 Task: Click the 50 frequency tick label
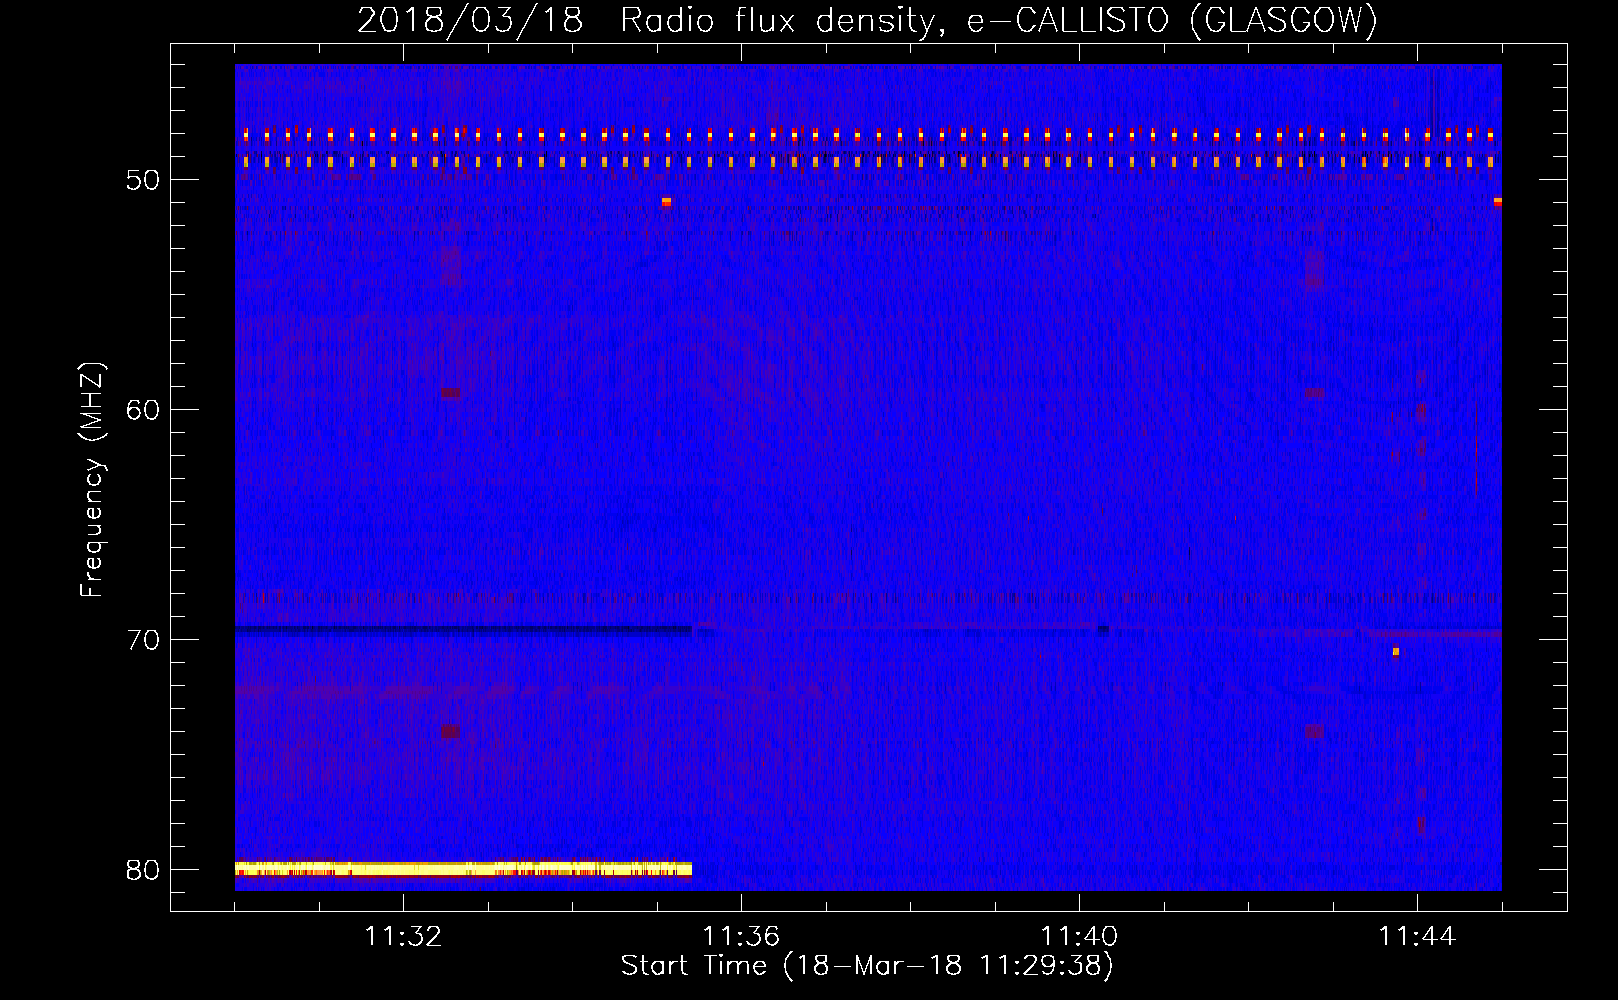(143, 180)
